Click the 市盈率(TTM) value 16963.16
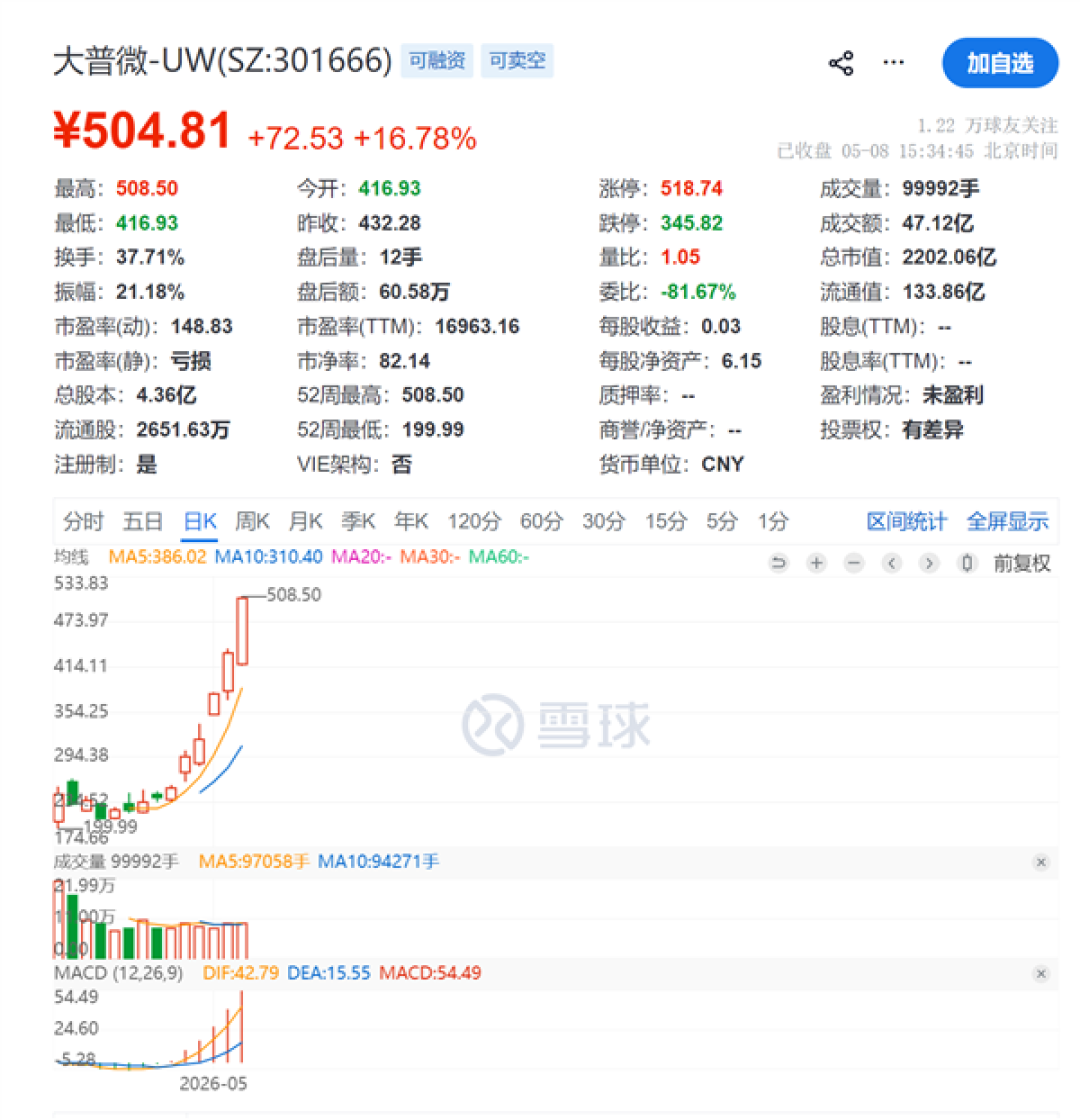The image size is (1080, 1120). click(477, 326)
